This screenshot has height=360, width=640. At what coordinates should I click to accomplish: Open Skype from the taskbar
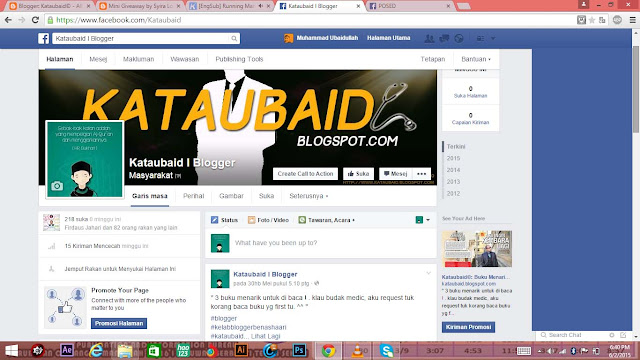(386, 351)
